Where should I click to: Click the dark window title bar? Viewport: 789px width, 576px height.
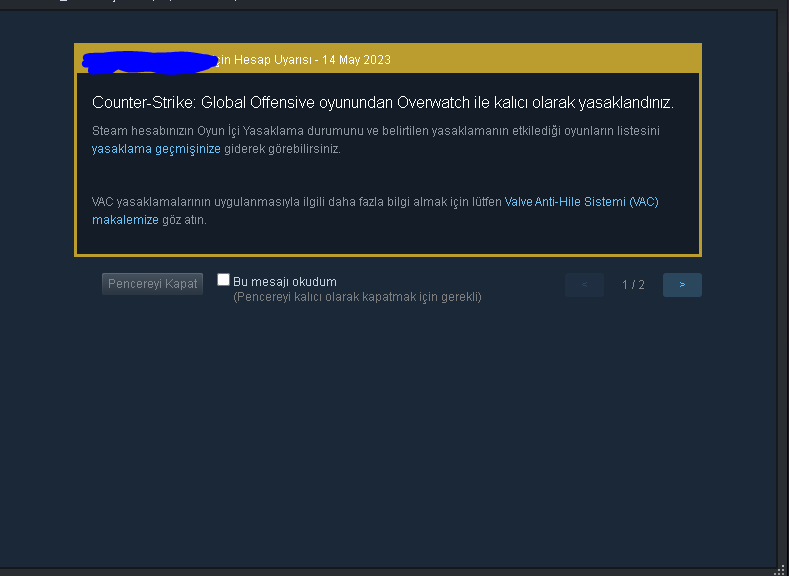point(394,4)
